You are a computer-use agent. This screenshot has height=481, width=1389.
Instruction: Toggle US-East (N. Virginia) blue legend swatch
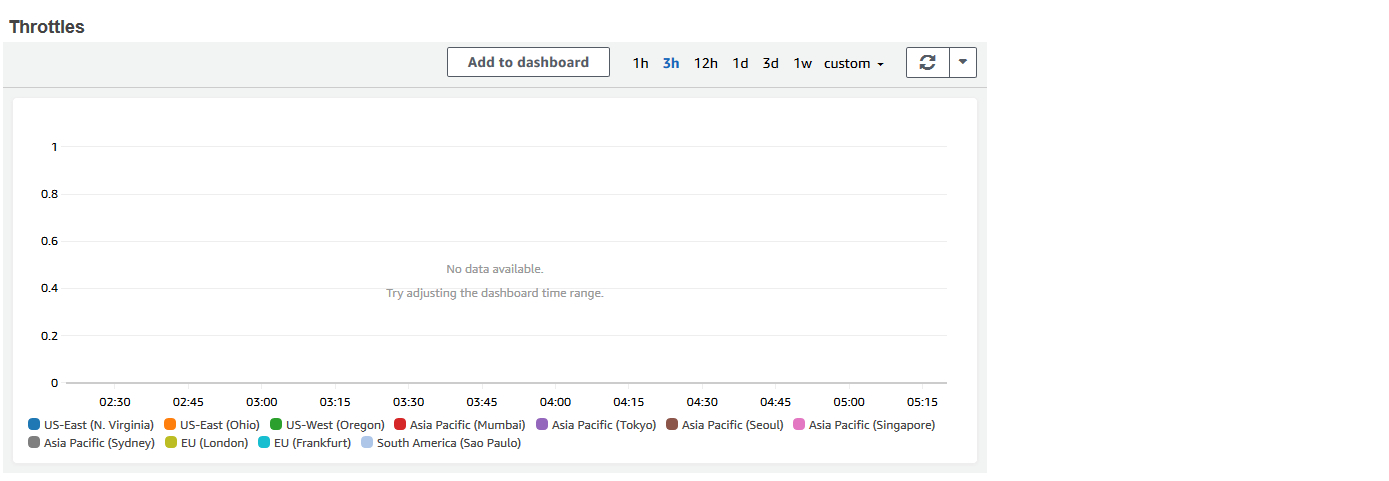[x=34, y=425]
